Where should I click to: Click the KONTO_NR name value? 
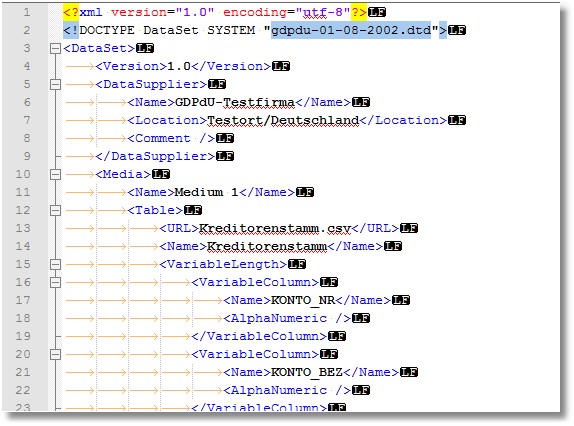(x=303, y=300)
